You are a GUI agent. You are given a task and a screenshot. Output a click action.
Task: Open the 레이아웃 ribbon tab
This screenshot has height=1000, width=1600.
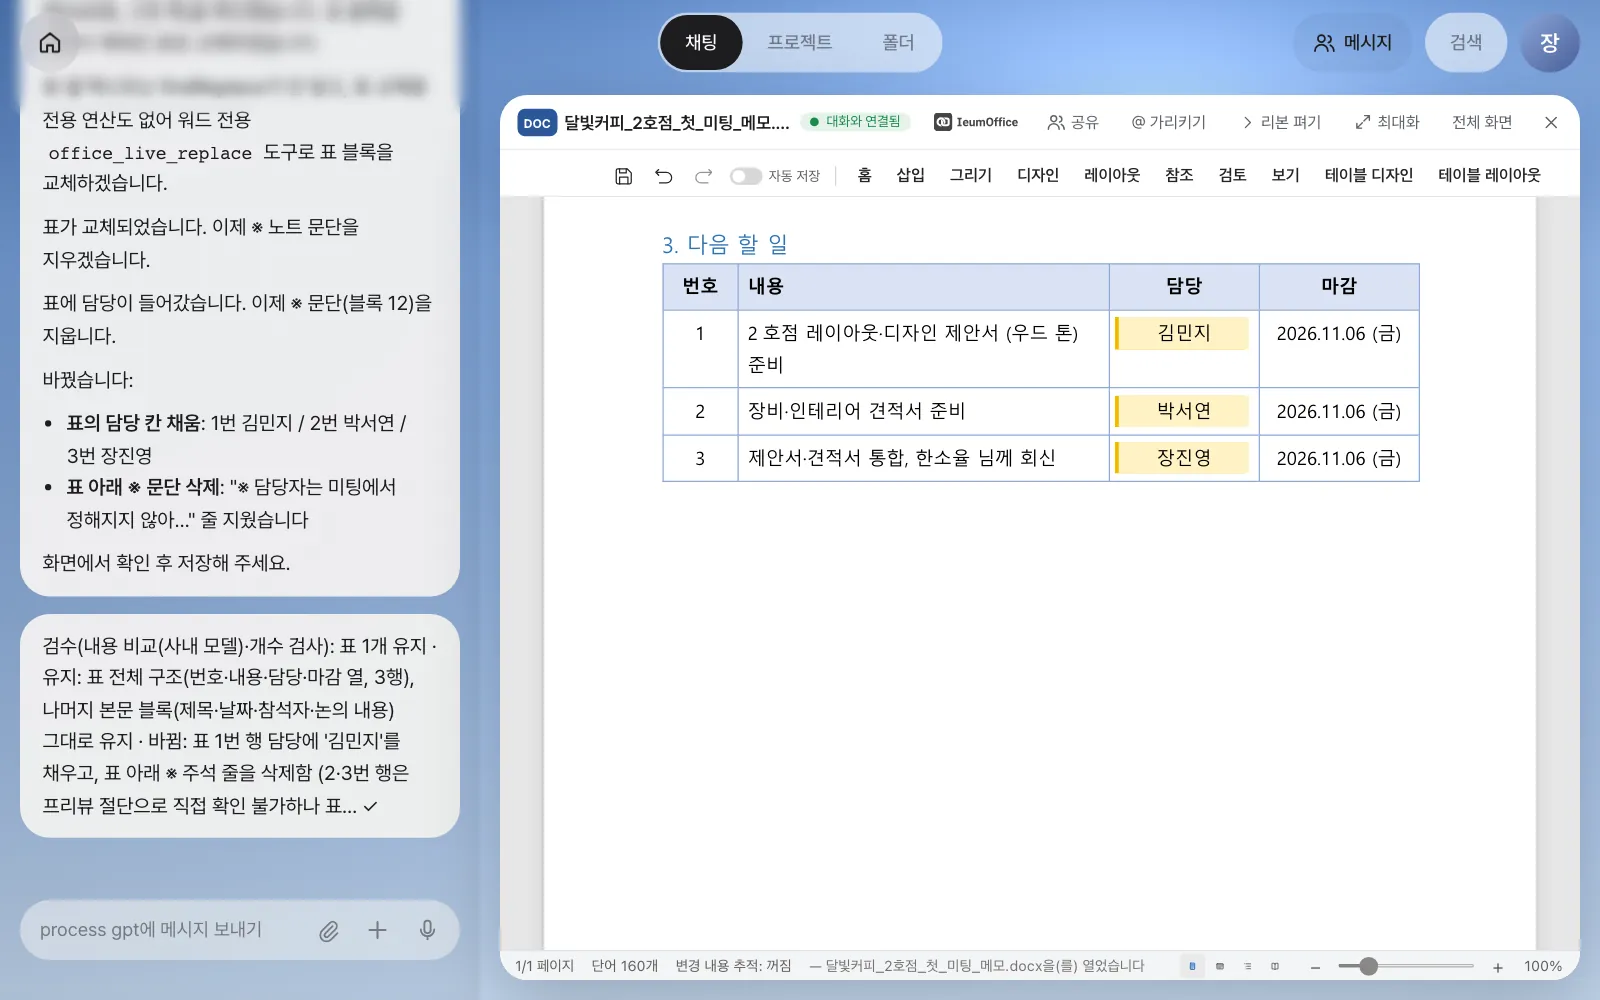tap(1112, 175)
